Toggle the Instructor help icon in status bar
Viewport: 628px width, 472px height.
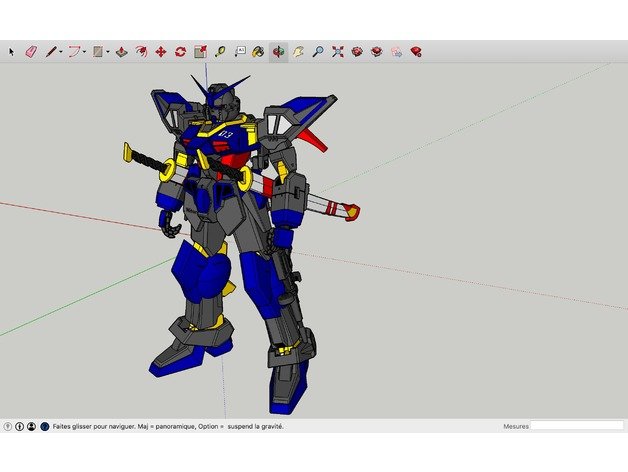(44, 426)
